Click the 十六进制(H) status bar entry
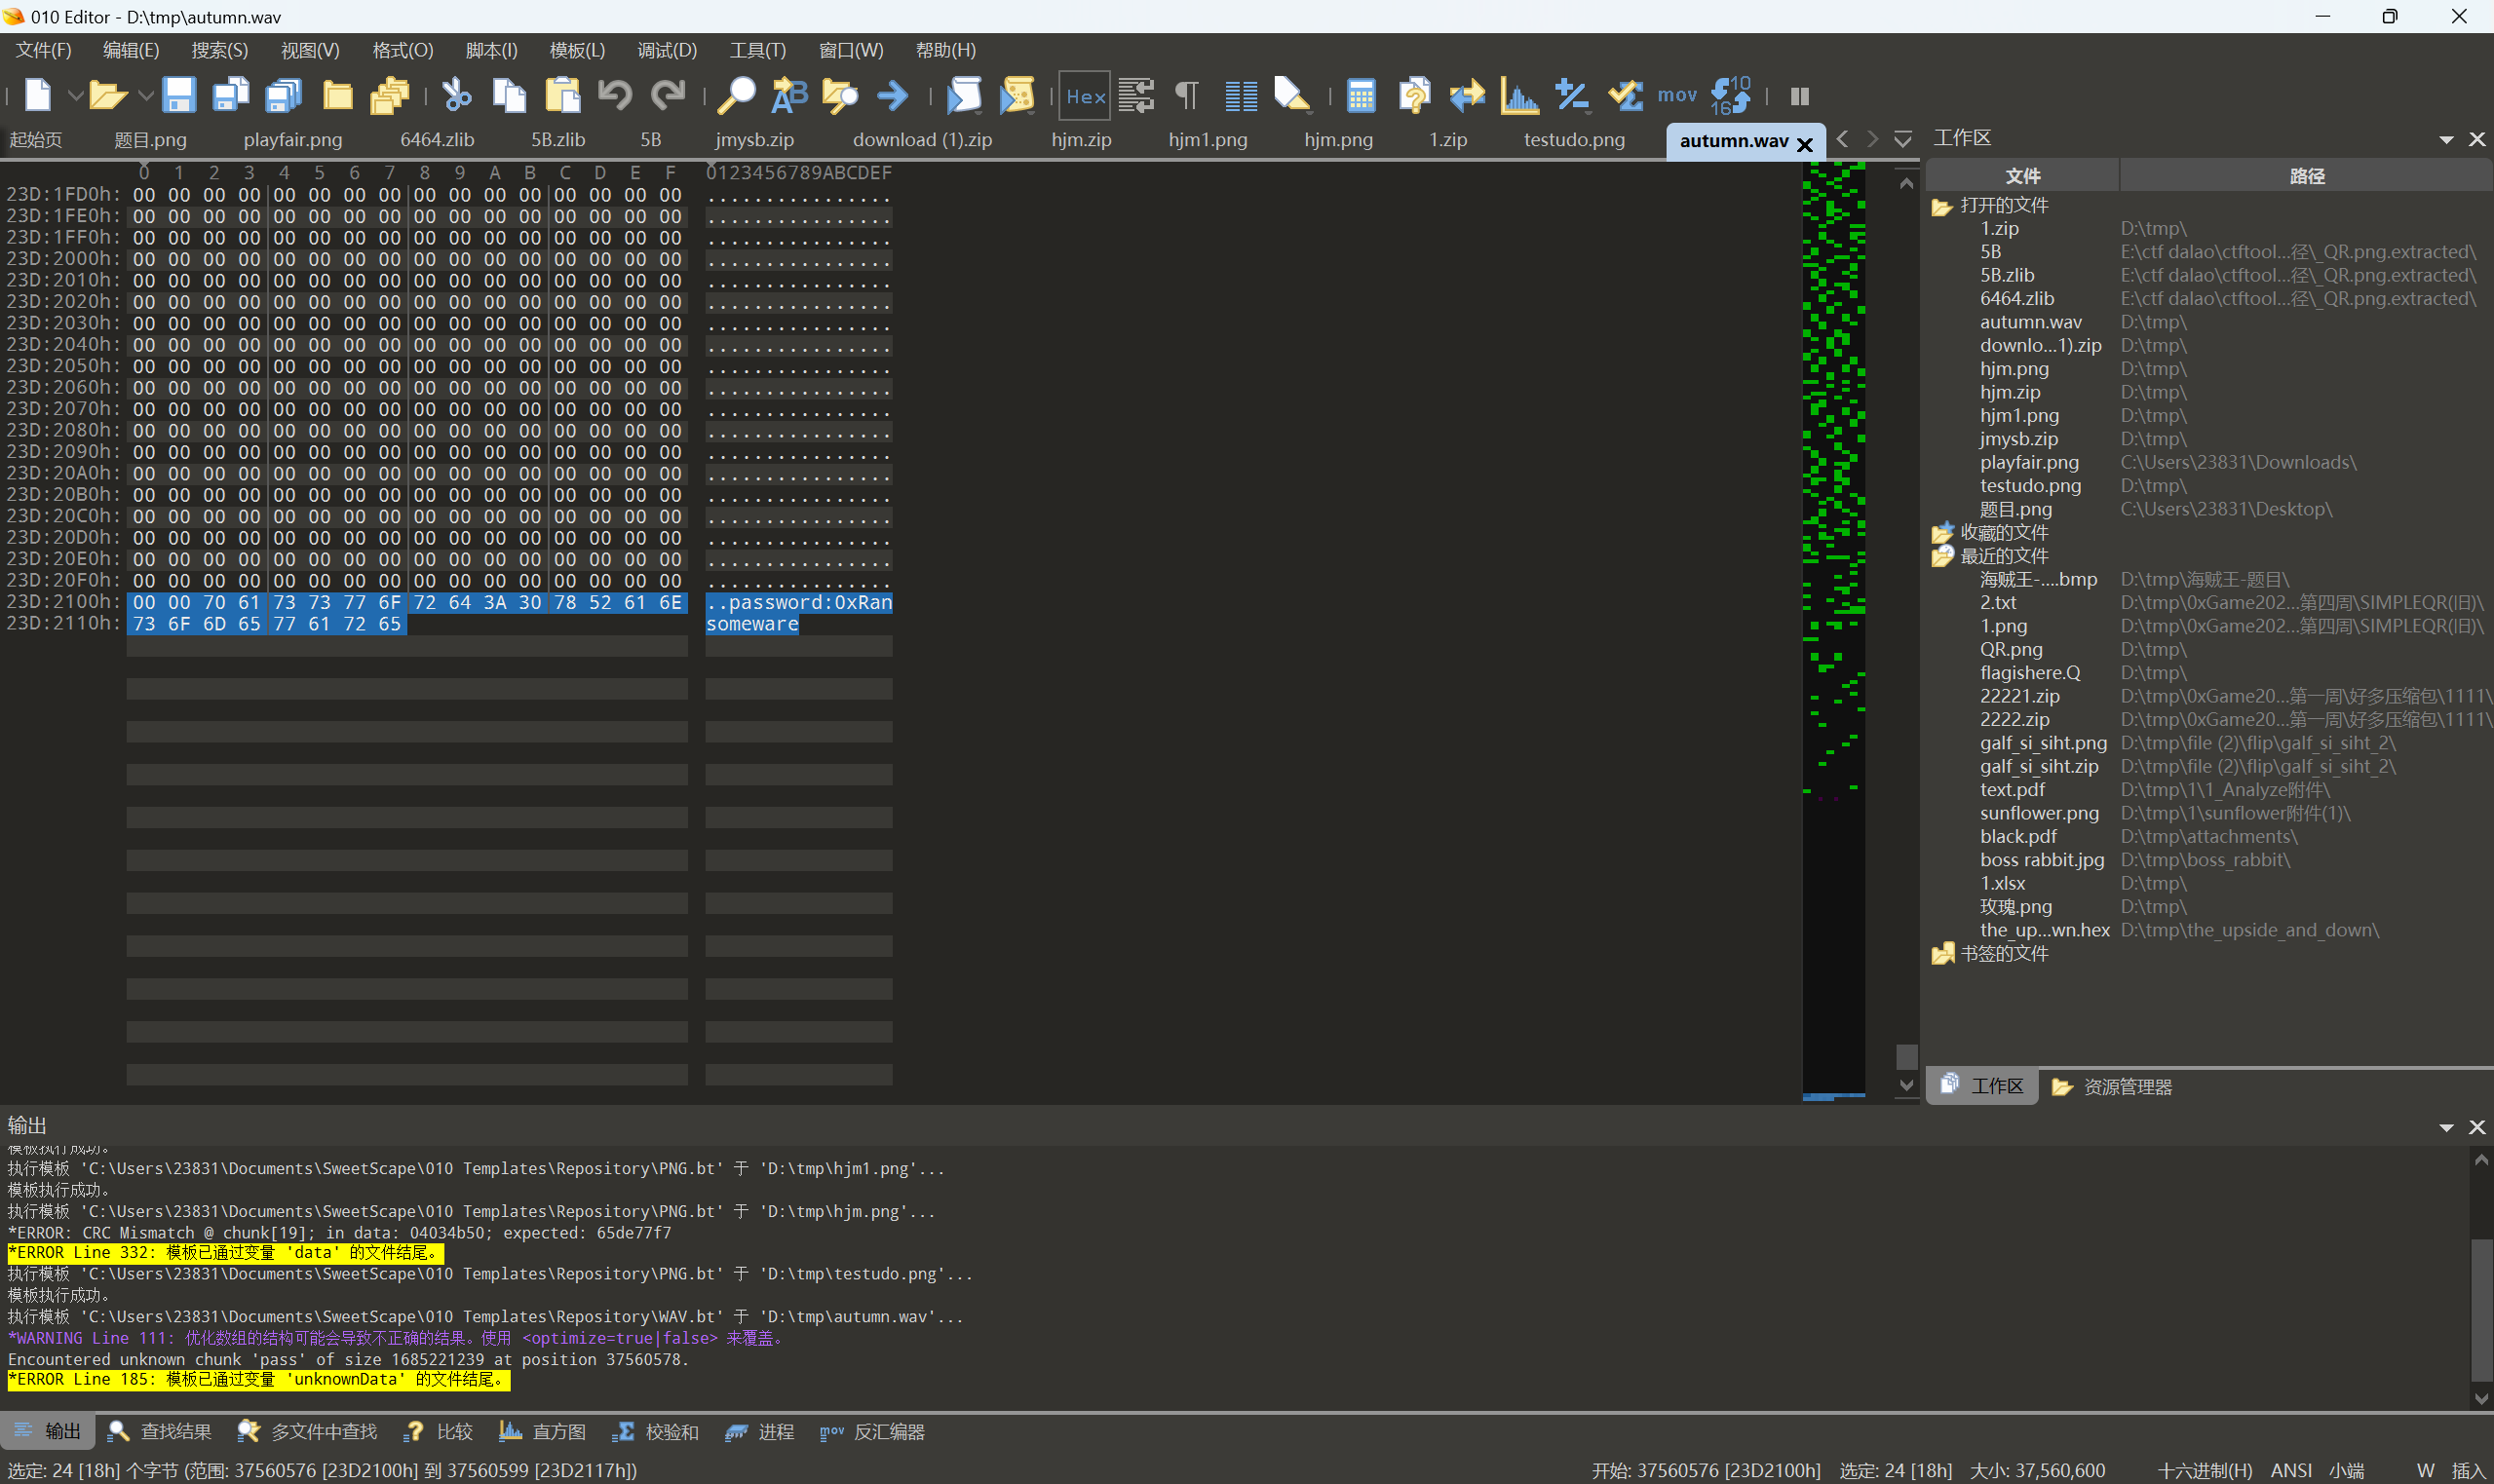The height and width of the screenshot is (1484, 2494). pos(2205,1470)
